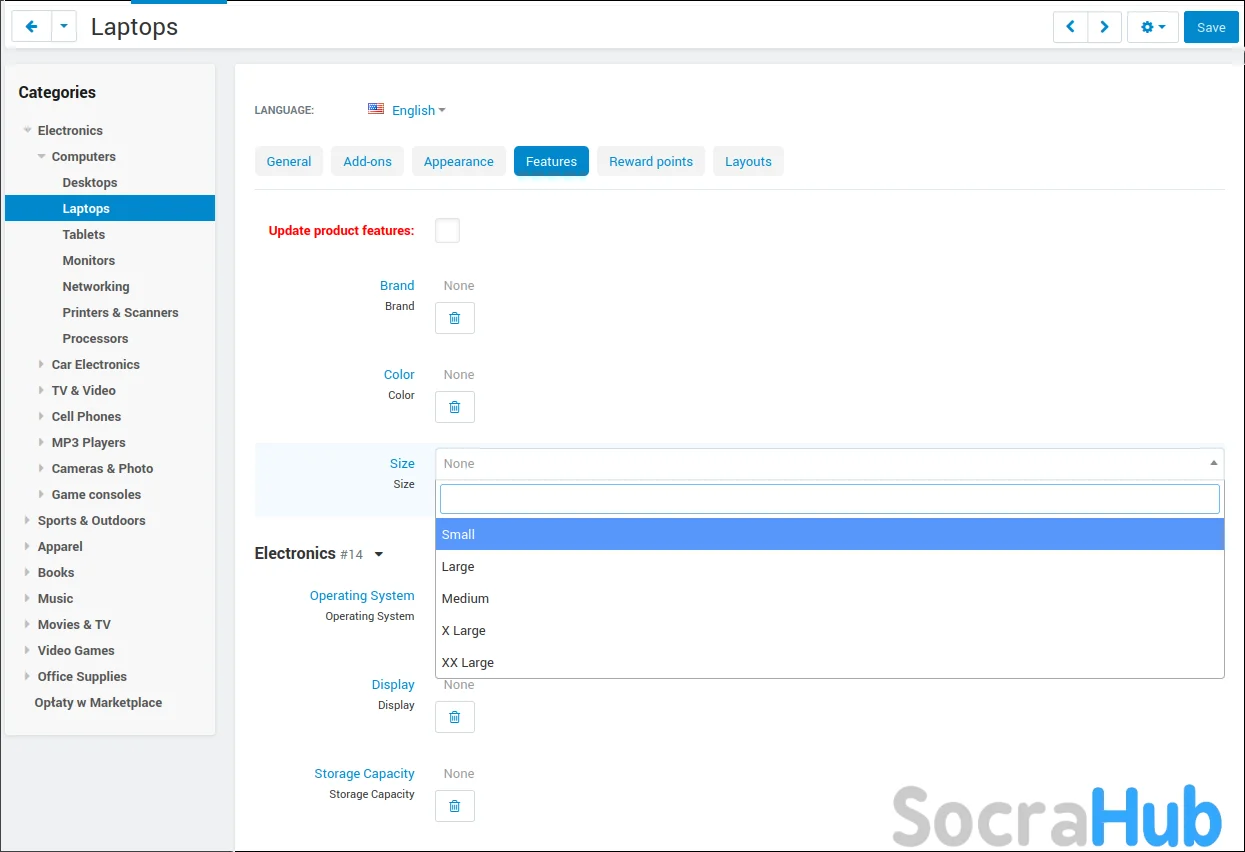Open the Reward points tab
This screenshot has width=1245, height=852.
[651, 161]
